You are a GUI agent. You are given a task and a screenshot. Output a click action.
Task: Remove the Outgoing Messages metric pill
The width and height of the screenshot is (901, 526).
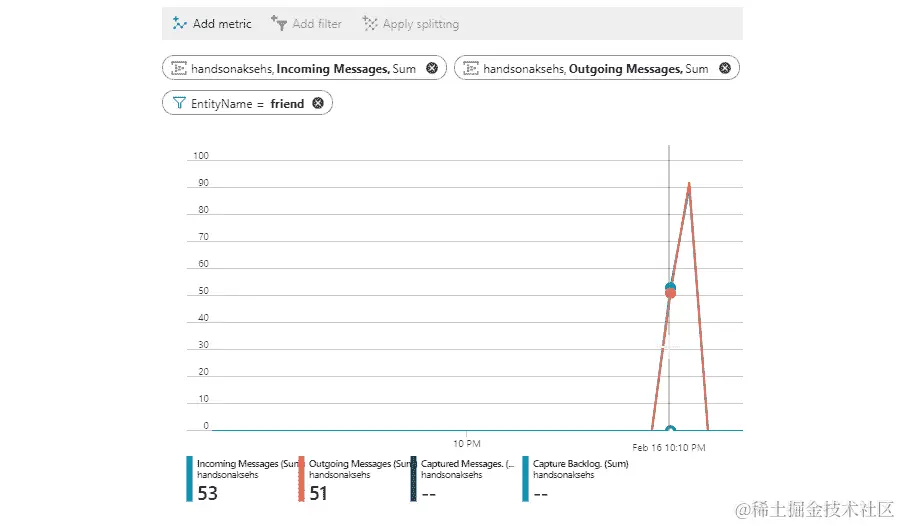[725, 68]
